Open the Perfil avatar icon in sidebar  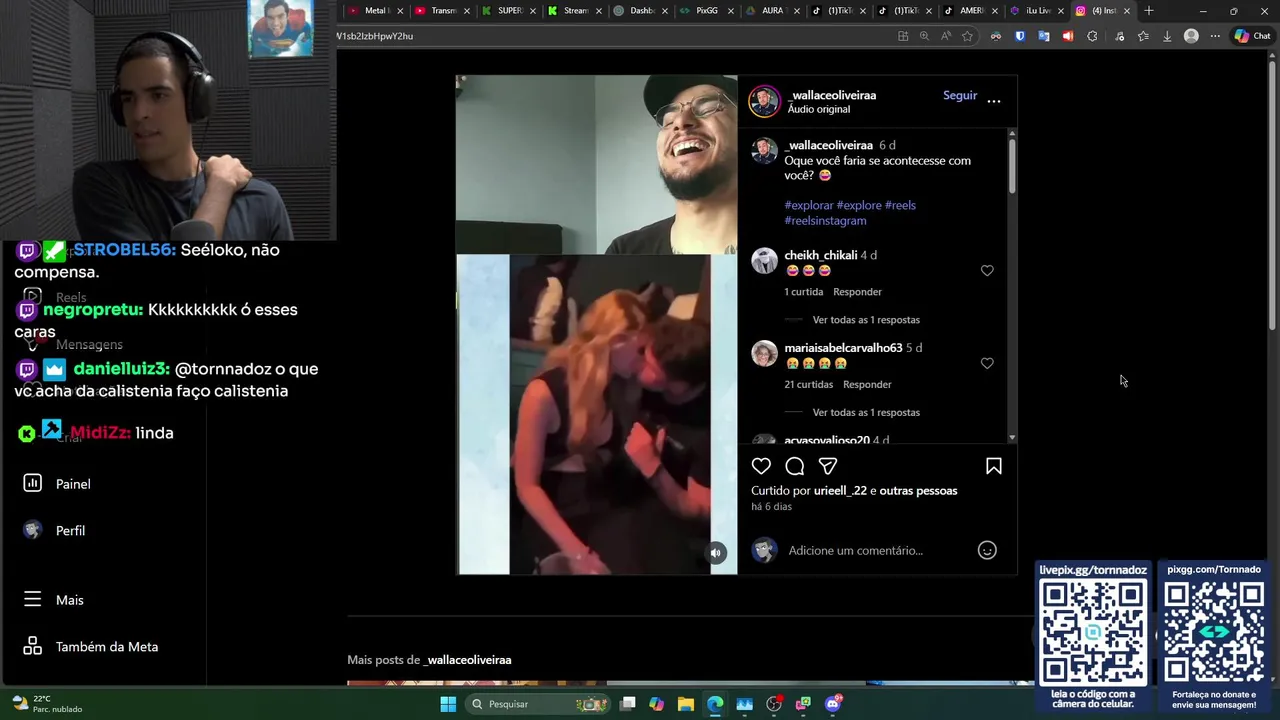pyautogui.click(x=32, y=530)
